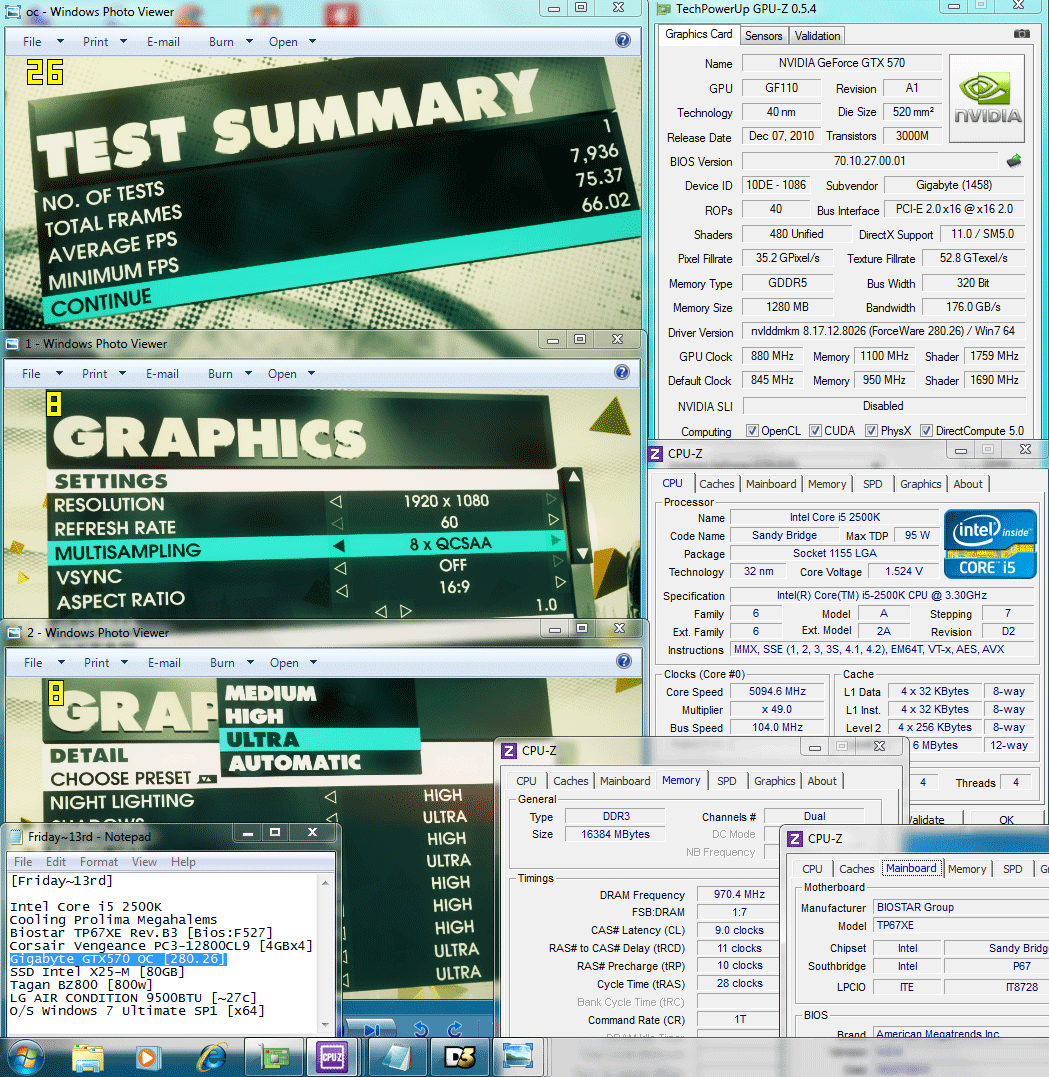Click the 'NVIDIA GeForce GTX 570' name field

[x=842, y=63]
